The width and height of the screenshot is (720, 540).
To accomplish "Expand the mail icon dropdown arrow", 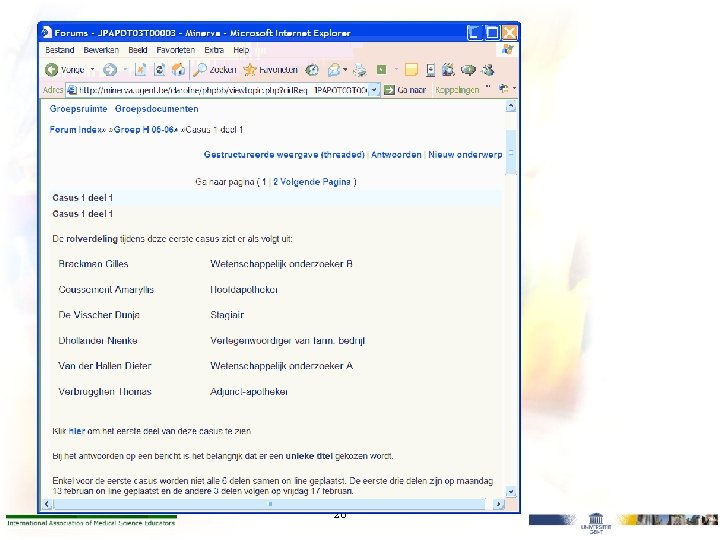I will pyautogui.click(x=345, y=70).
